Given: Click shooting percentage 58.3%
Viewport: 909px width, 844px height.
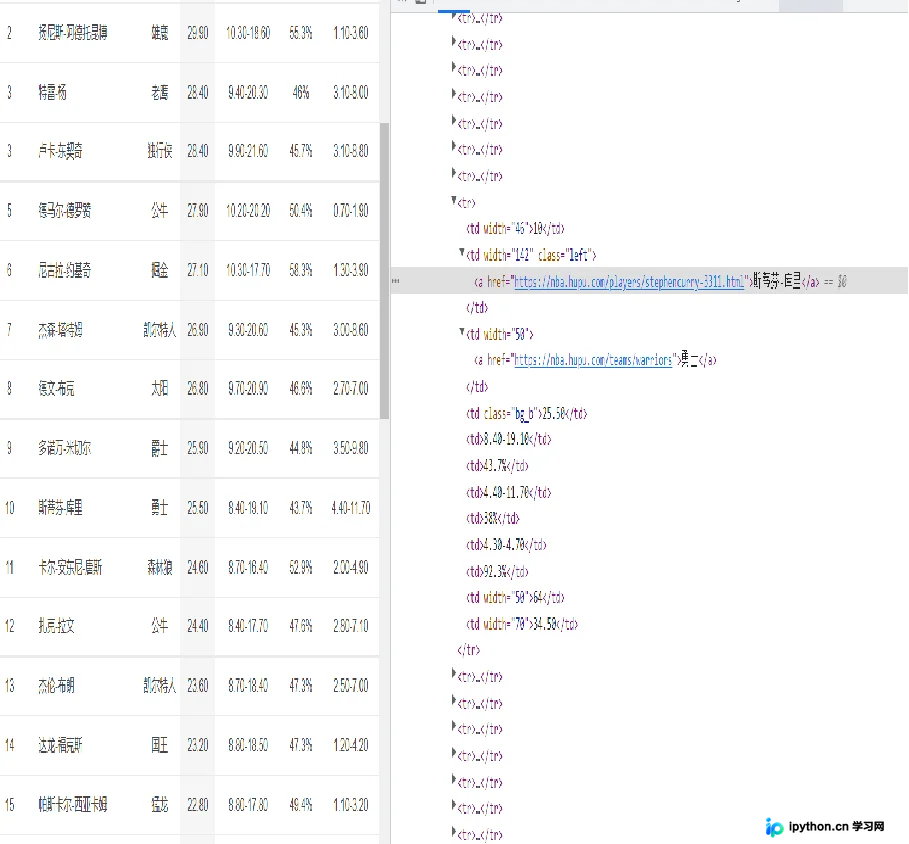Looking at the screenshot, I should 301,270.
